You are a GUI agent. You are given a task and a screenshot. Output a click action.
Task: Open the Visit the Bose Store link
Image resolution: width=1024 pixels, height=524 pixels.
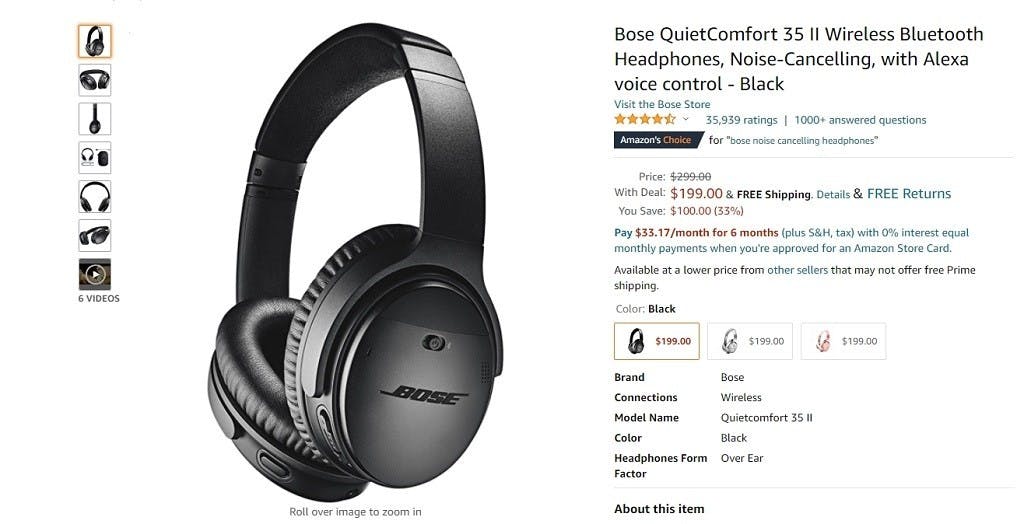pyautogui.click(x=662, y=105)
